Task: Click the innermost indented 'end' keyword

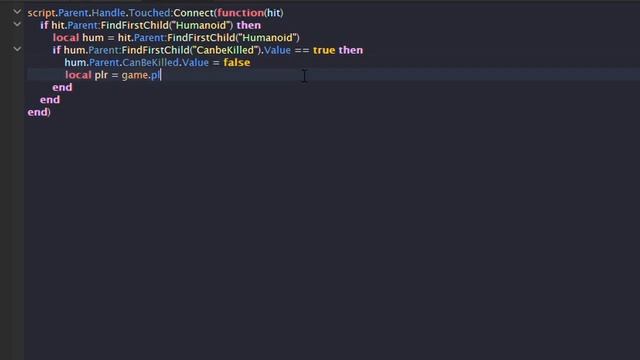Action: point(62,87)
